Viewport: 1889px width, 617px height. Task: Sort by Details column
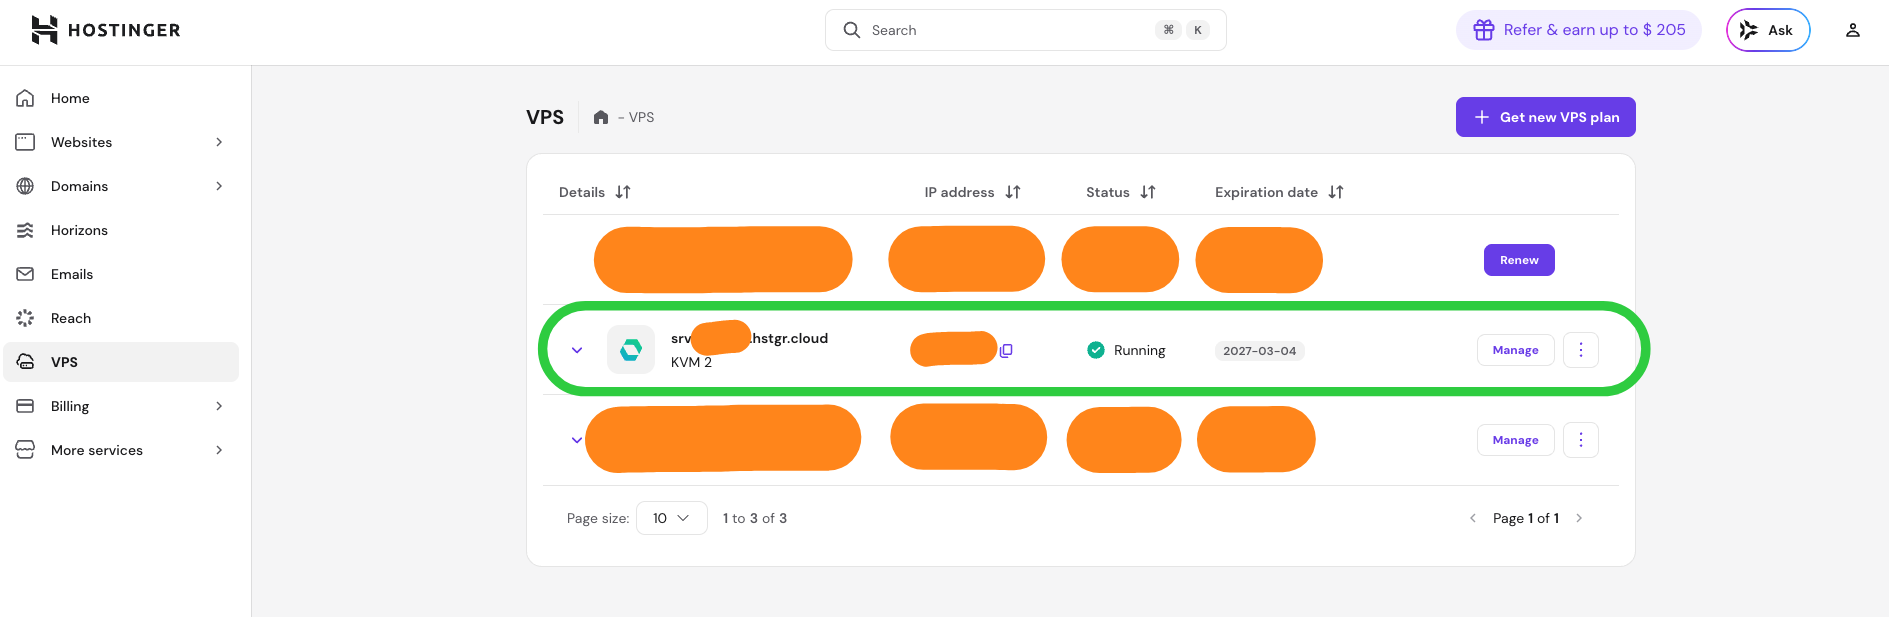594,192
